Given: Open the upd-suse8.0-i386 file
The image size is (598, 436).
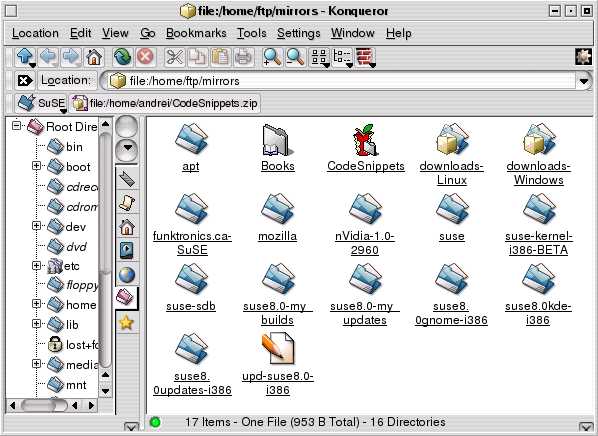Looking at the screenshot, I should click(278, 364).
